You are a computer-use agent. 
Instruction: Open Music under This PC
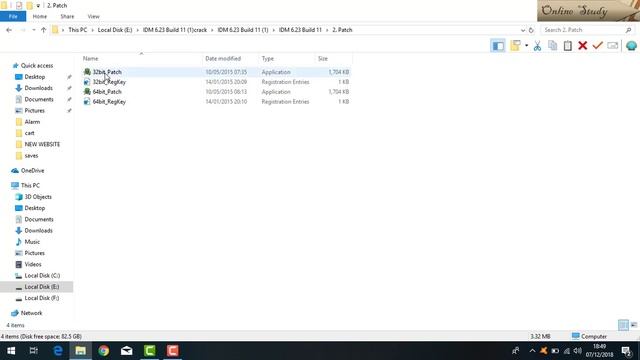coord(32,242)
